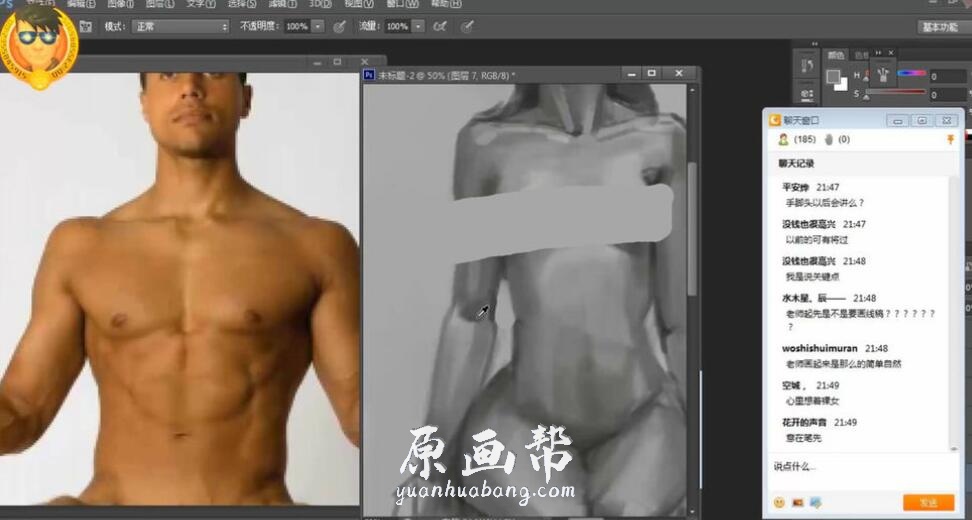Click the foreground color swatch
Screen dimensions: 972x520
[833, 76]
